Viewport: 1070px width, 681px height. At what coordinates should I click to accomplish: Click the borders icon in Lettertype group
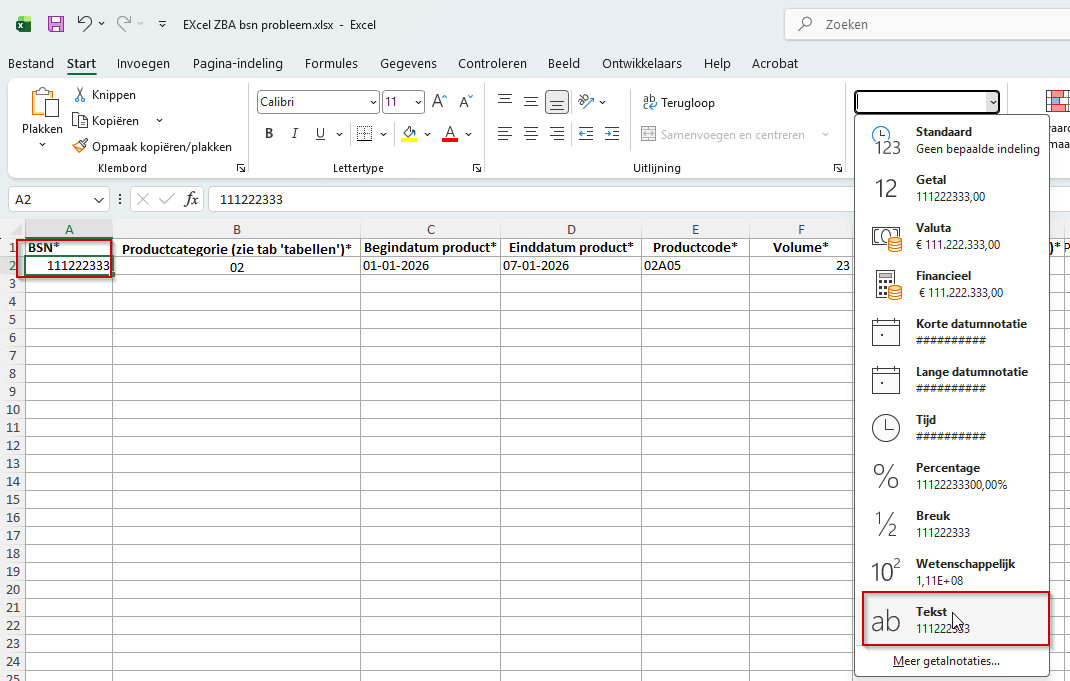click(x=364, y=134)
